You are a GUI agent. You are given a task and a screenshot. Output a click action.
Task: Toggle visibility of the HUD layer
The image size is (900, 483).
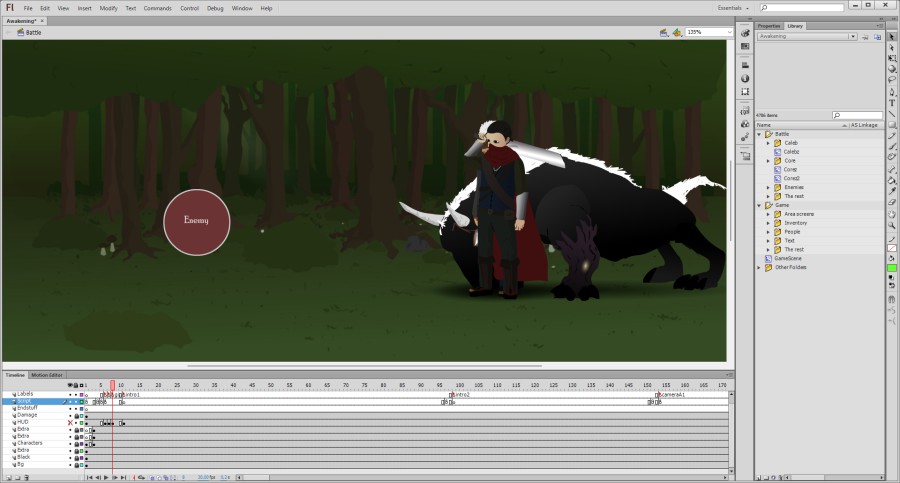pos(70,423)
